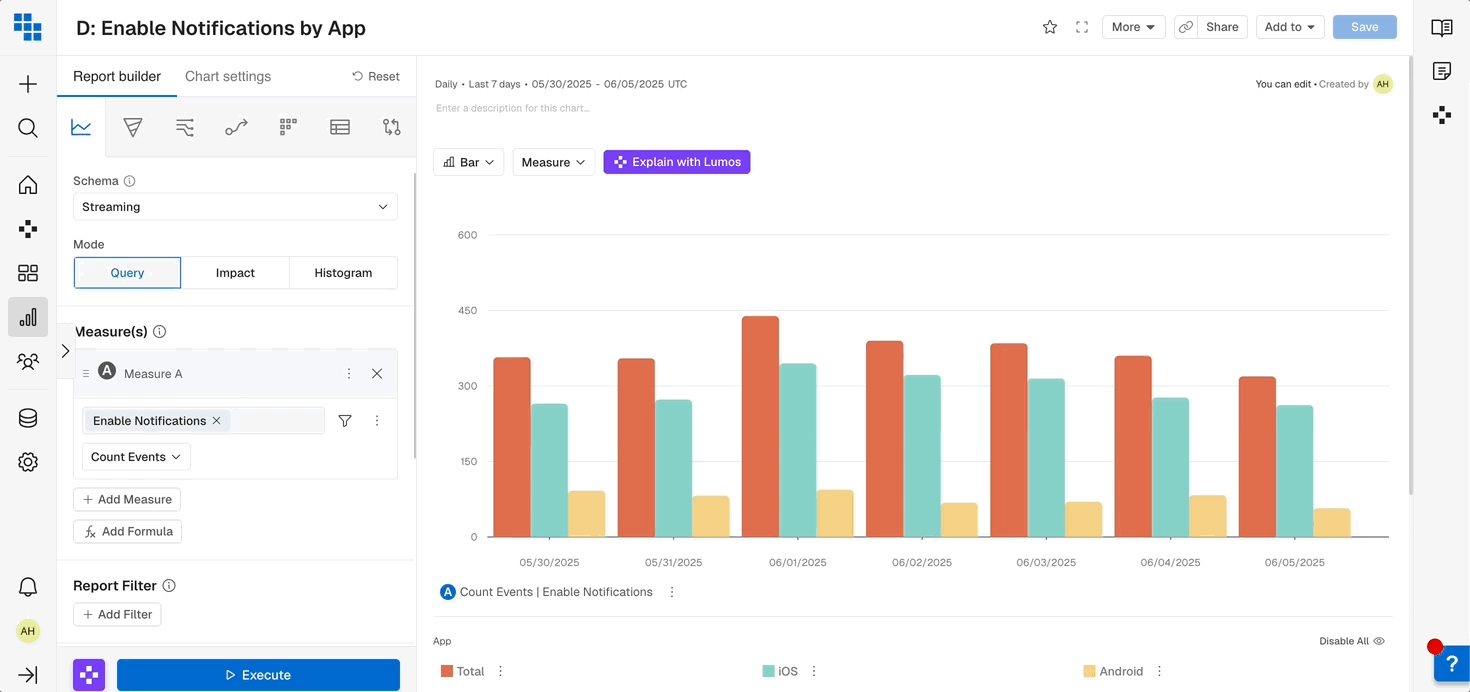The image size is (1470, 692).
Task: Select Query mode
Action: click(127, 273)
